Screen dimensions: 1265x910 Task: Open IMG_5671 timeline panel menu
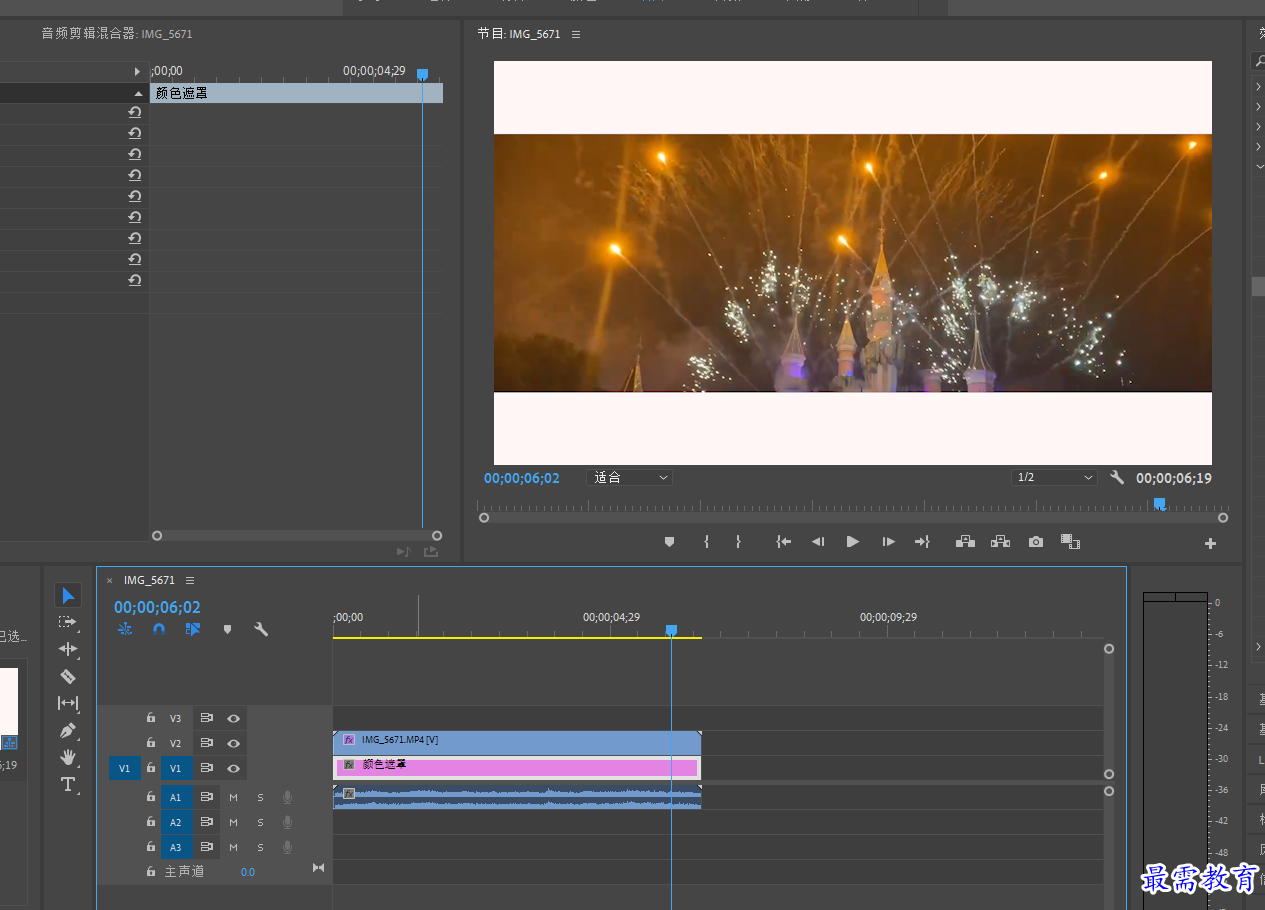tap(190, 580)
